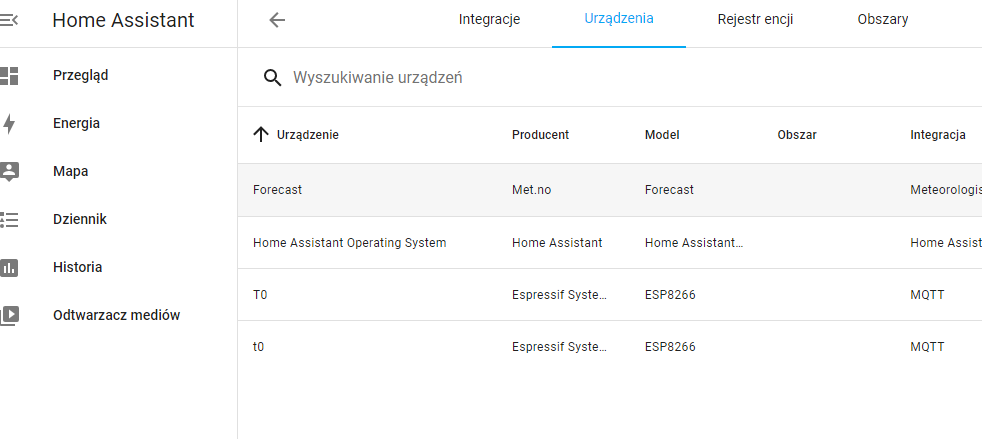The width and height of the screenshot is (982, 439).
Task: Toggle sort order arrow on Urządzenie column
Action: 261,134
